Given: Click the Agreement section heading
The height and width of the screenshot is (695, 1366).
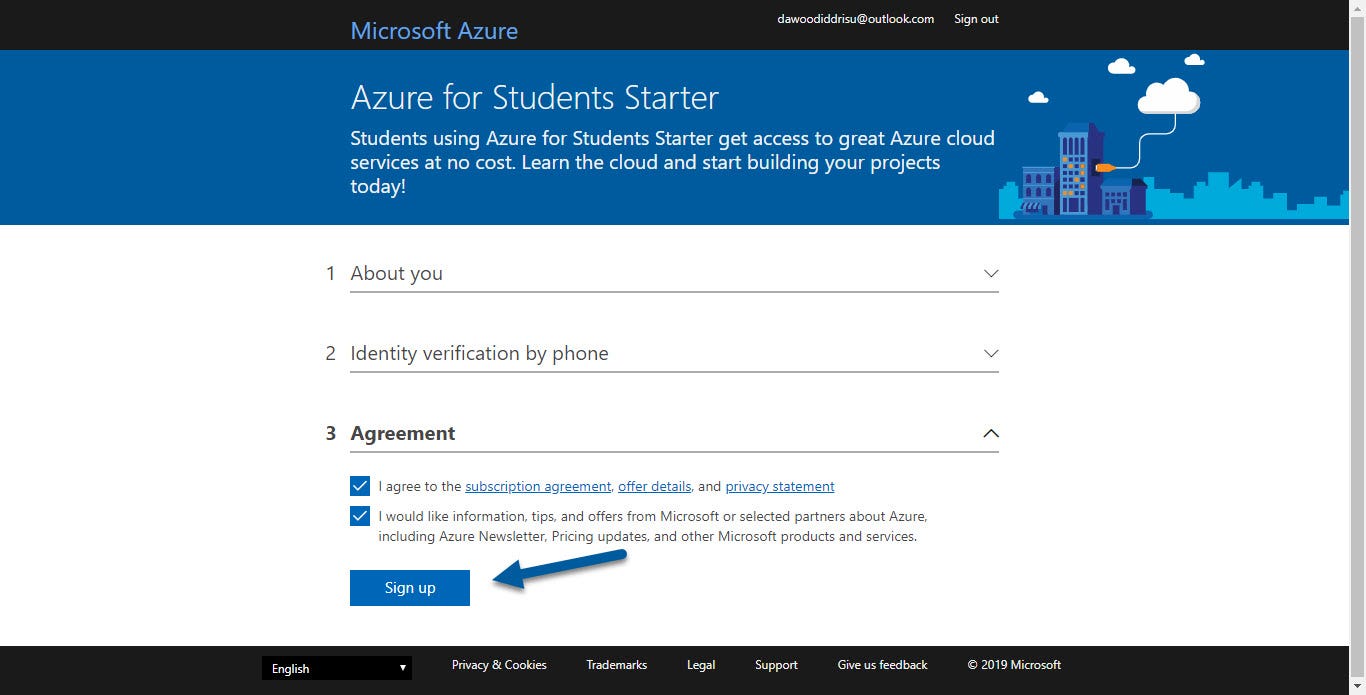Looking at the screenshot, I should (403, 433).
